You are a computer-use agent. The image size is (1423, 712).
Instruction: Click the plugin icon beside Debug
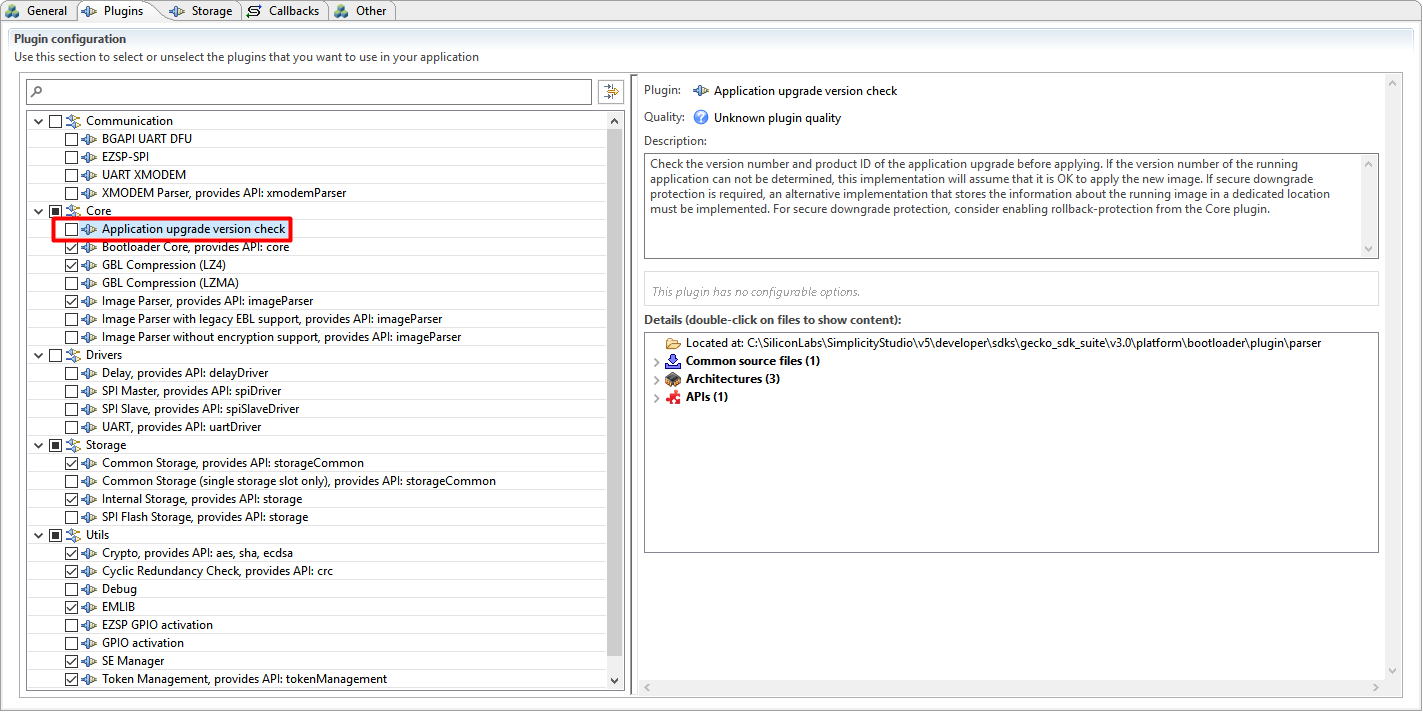[90, 589]
